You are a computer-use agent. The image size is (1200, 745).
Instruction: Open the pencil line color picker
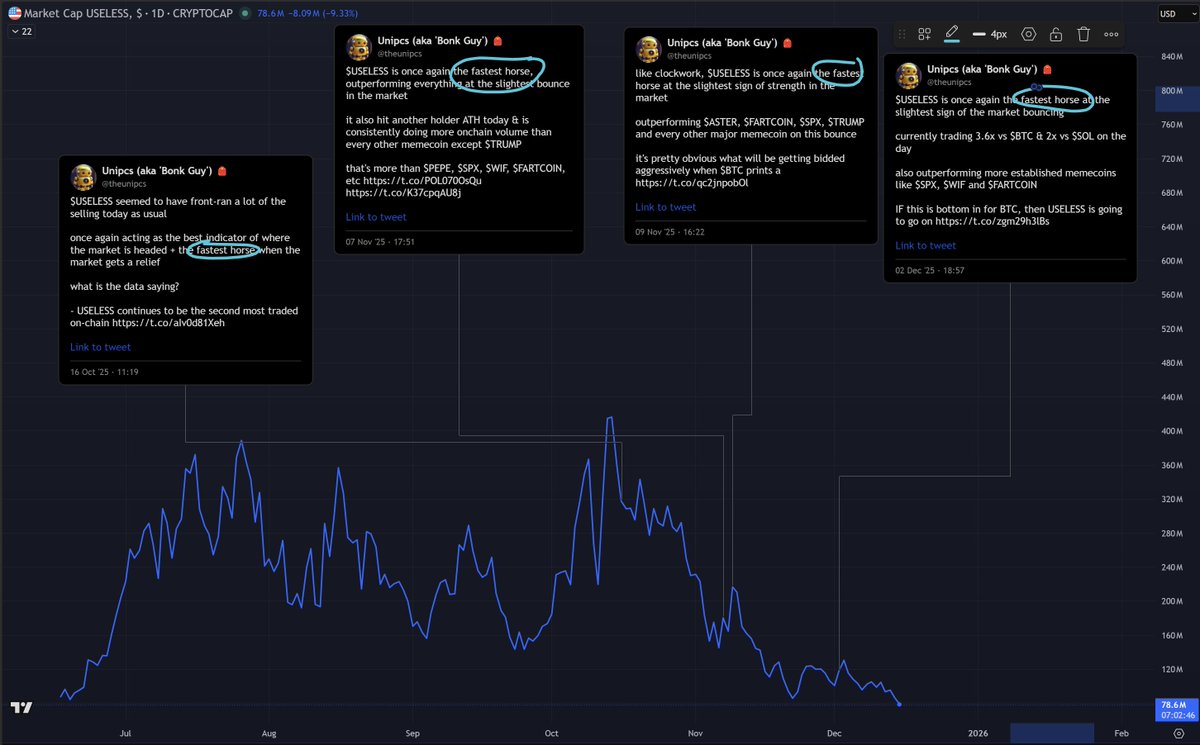[951, 34]
